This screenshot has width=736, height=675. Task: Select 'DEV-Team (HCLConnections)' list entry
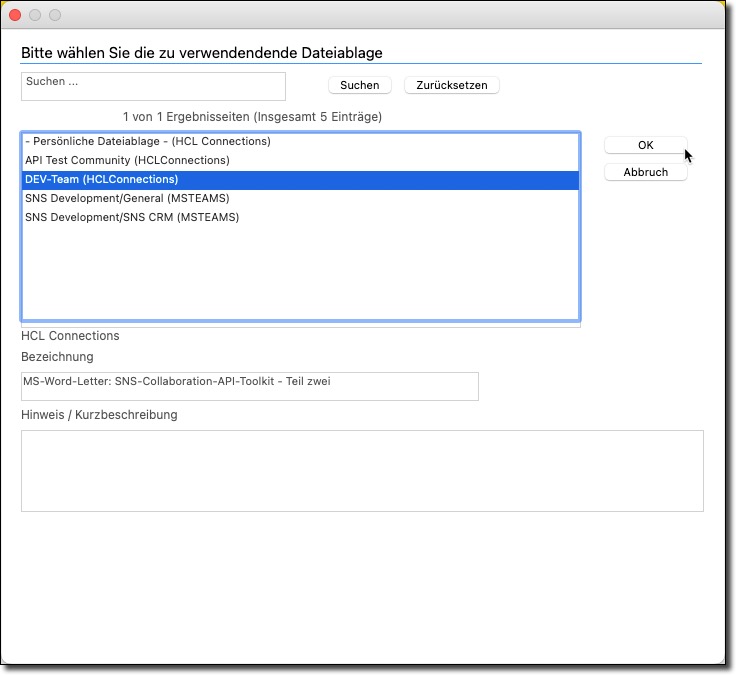[300, 180]
